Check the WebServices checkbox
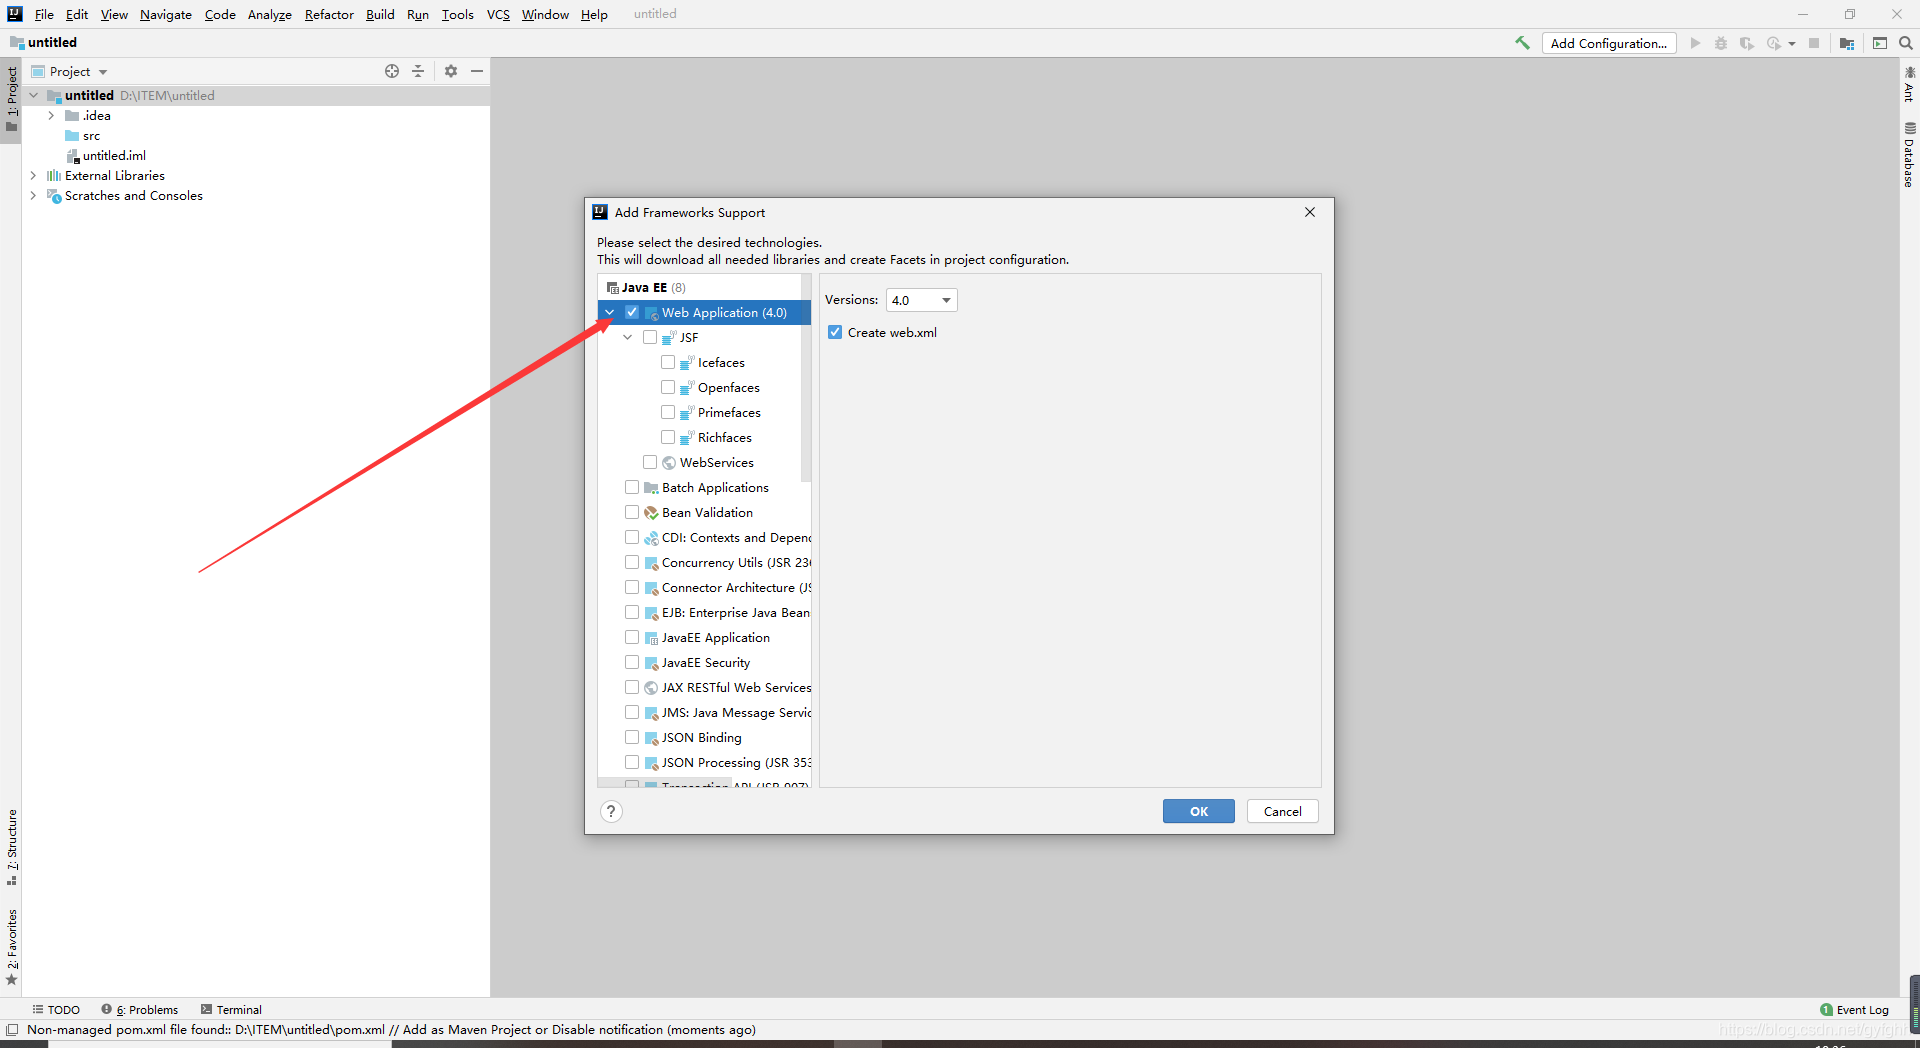The width and height of the screenshot is (1920, 1048). pos(650,462)
